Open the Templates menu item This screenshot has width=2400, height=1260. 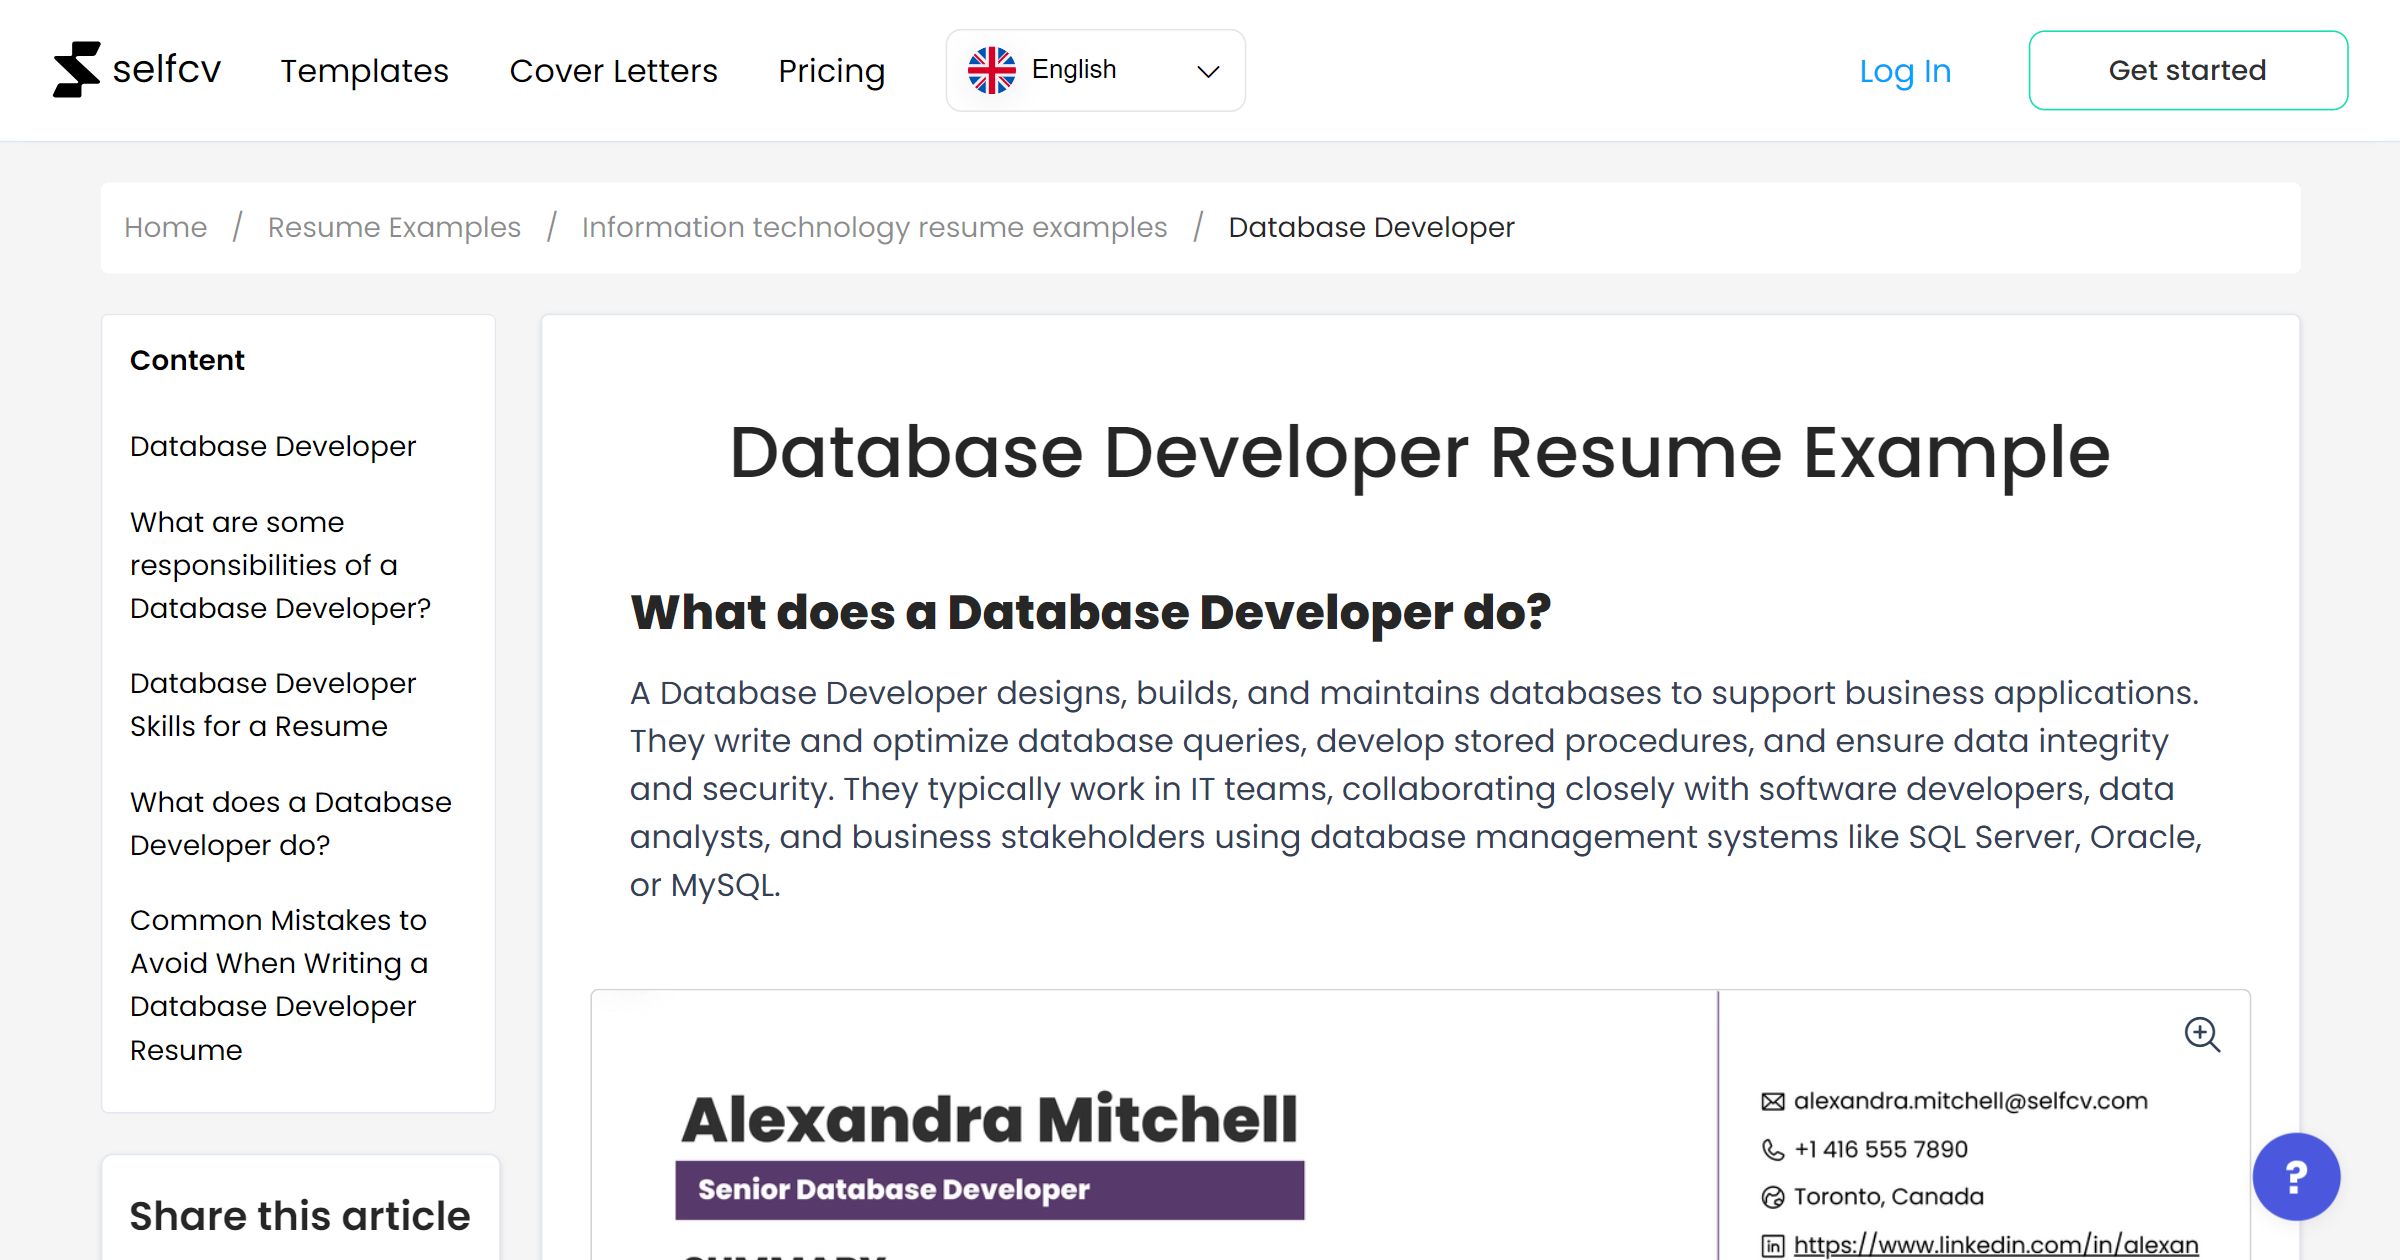coord(364,71)
